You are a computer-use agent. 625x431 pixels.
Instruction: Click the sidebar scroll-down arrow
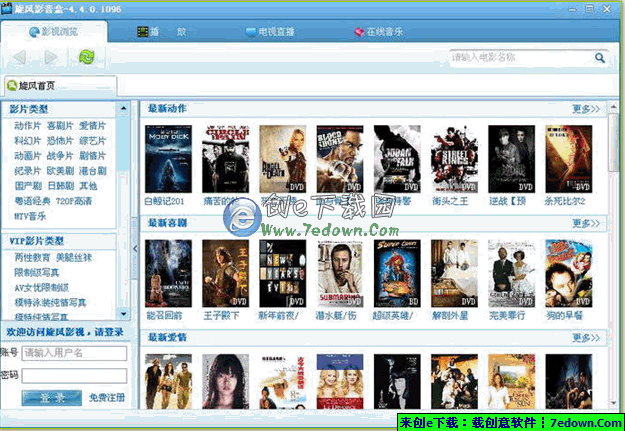pyautogui.click(x=123, y=314)
